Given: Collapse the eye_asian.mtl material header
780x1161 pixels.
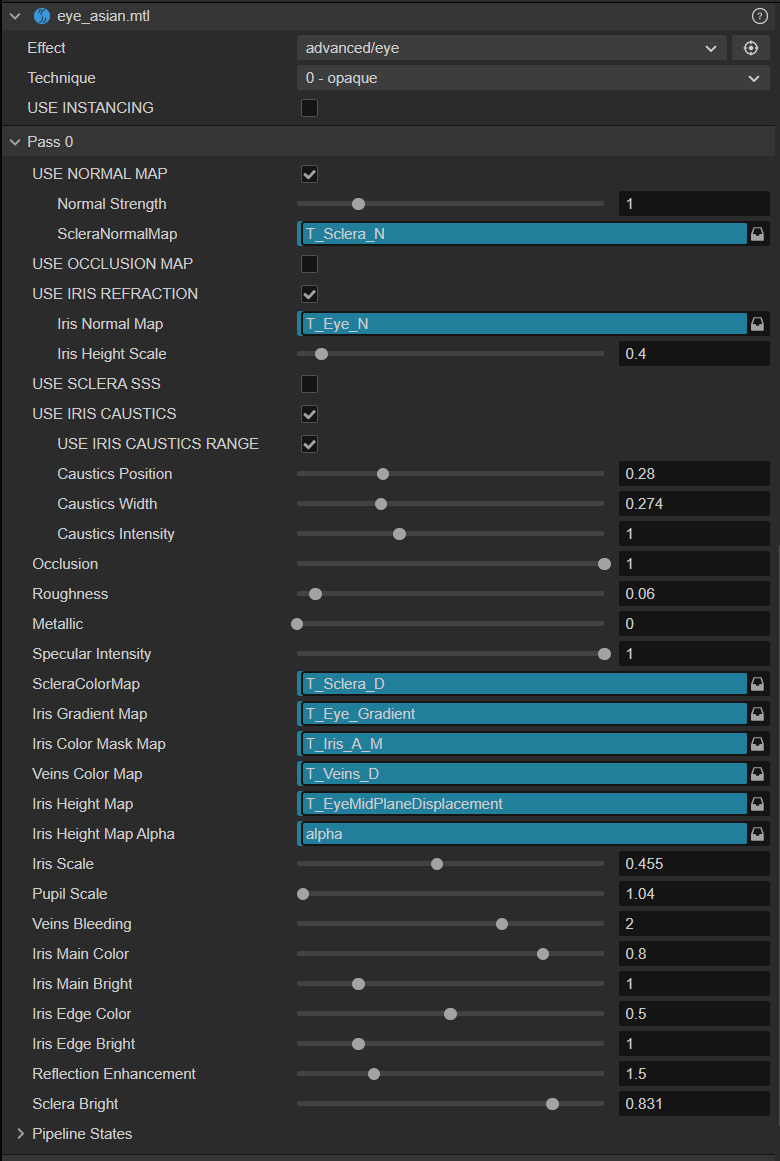Looking at the screenshot, I should [x=15, y=16].
